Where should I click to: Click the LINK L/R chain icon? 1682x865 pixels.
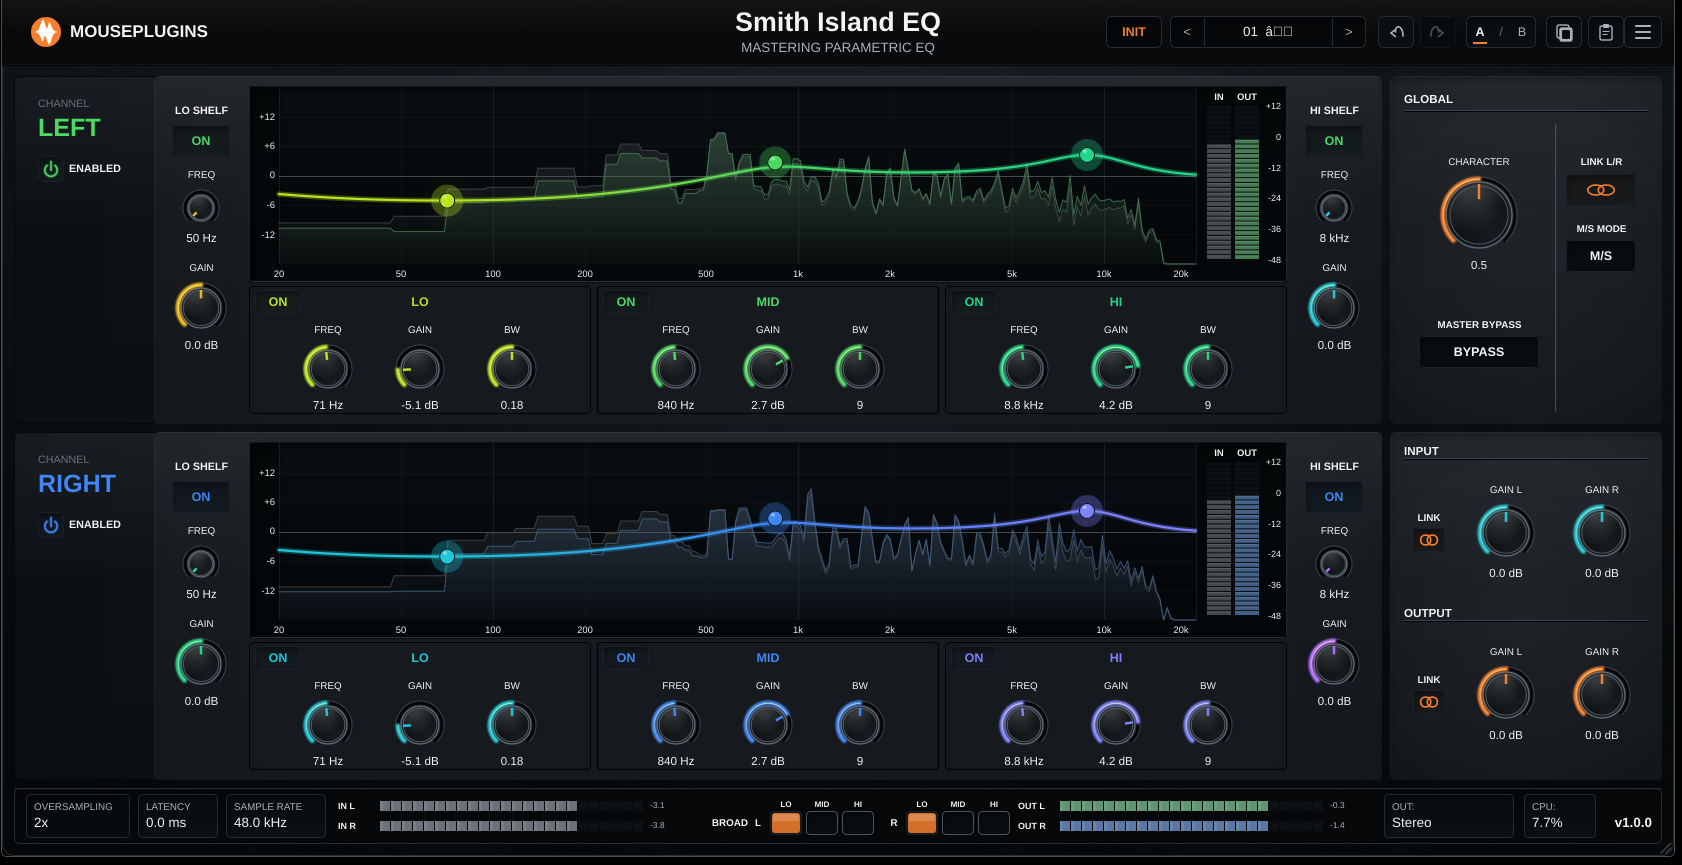coord(1601,190)
